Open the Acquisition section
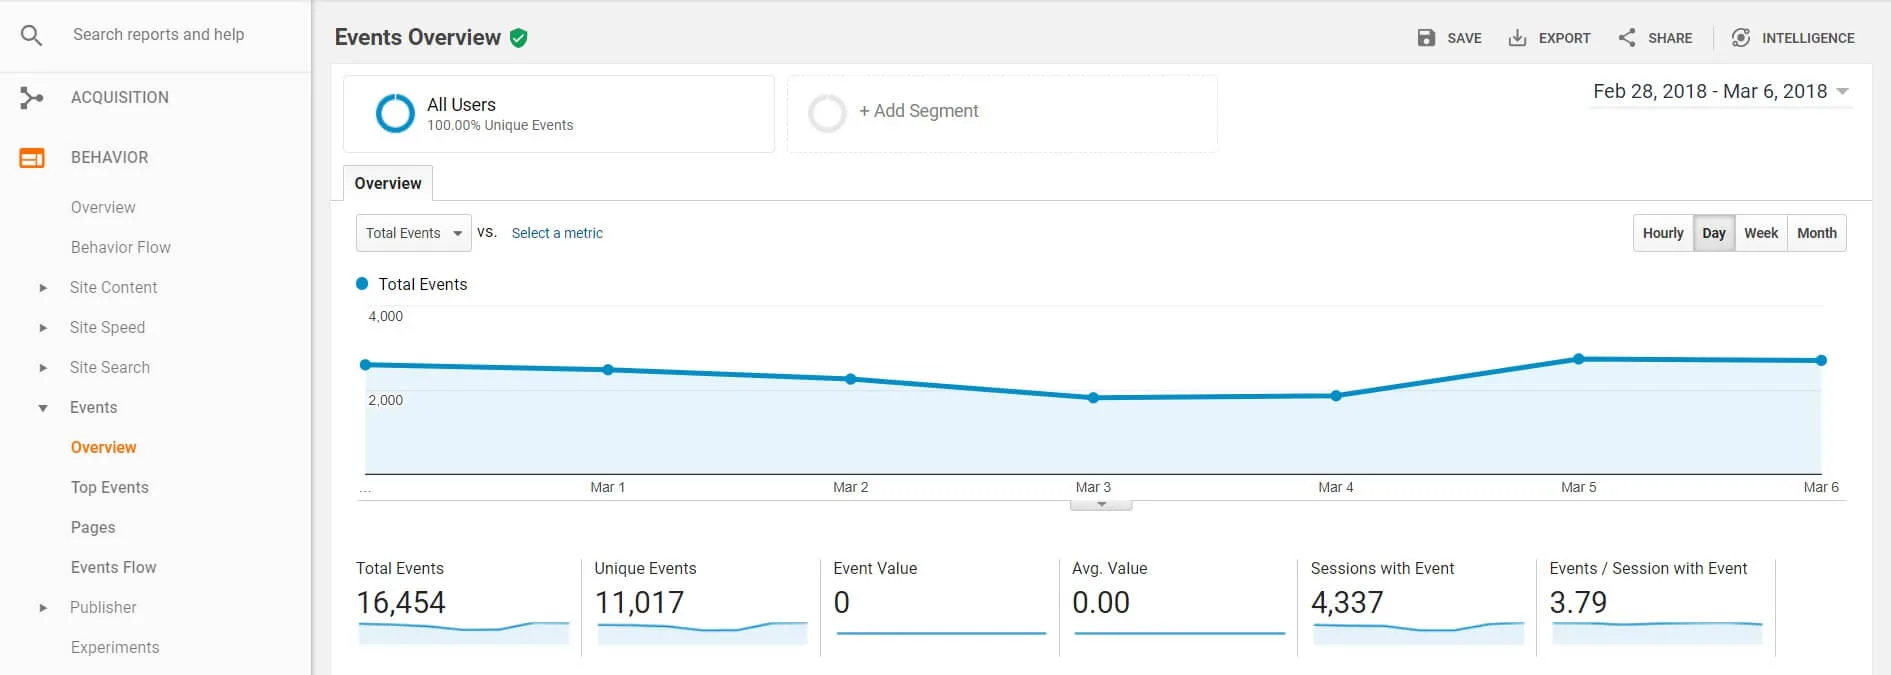Viewport: 1891px width, 675px height. pos(120,98)
